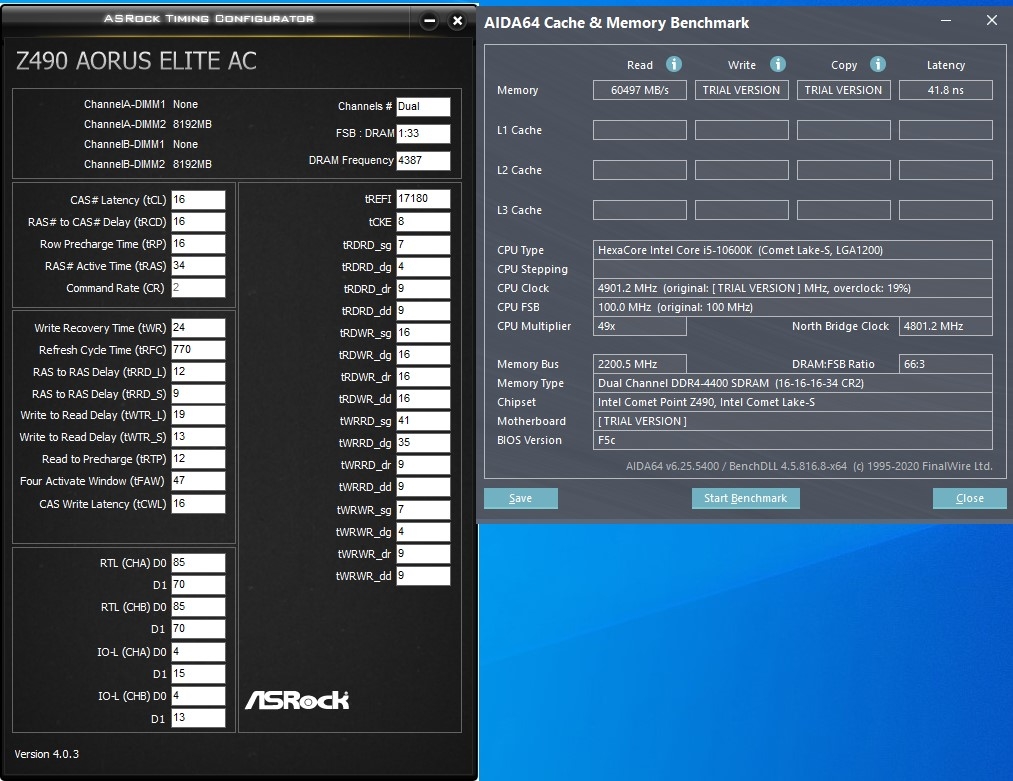
Task: Click the Write info icon in AIDA64
Action: (x=778, y=64)
